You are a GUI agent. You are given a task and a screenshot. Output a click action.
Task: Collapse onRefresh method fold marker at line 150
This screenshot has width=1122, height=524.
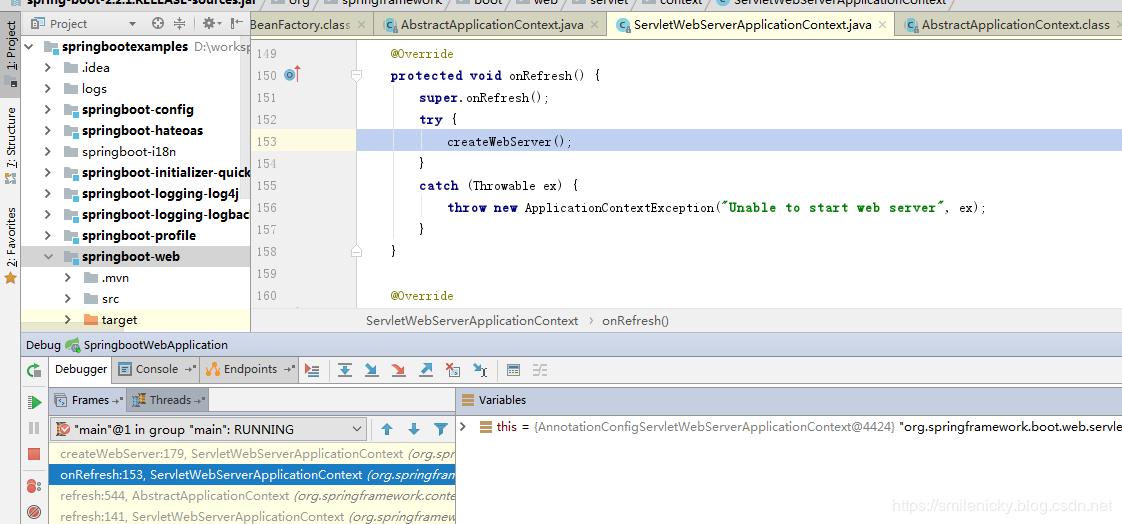click(356, 75)
